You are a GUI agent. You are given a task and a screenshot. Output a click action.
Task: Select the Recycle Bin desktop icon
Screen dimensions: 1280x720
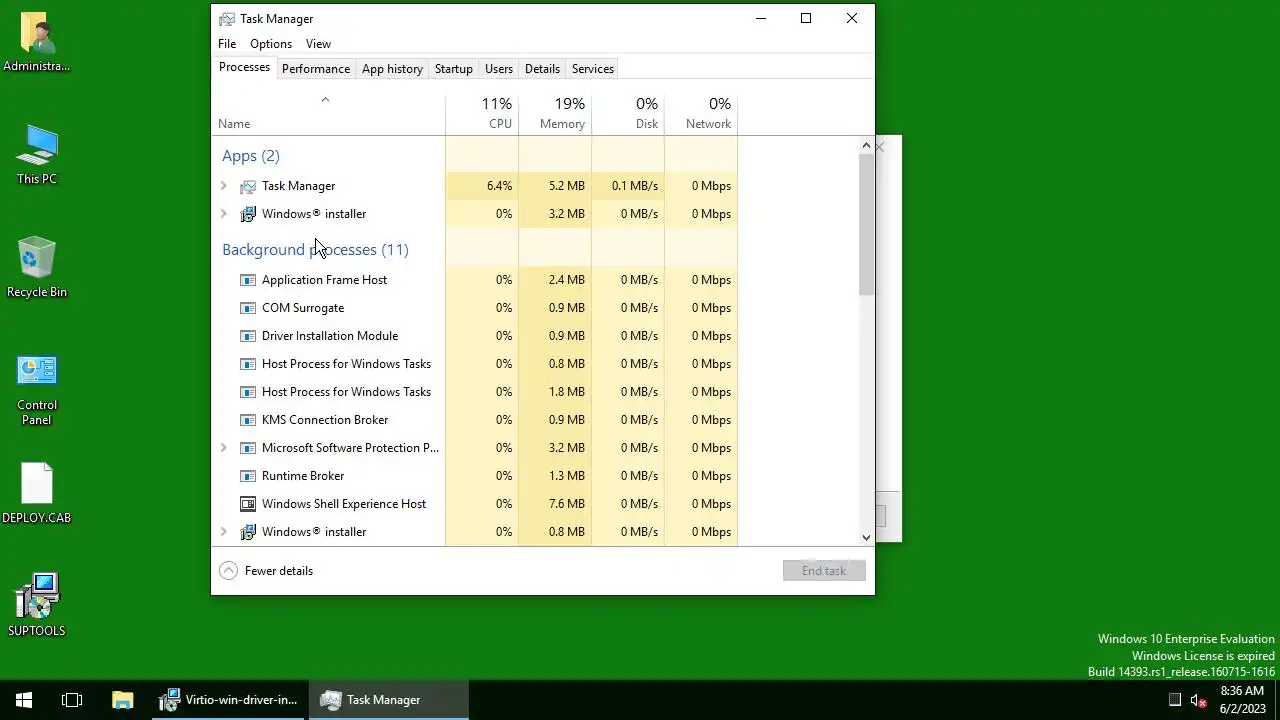[37, 267]
